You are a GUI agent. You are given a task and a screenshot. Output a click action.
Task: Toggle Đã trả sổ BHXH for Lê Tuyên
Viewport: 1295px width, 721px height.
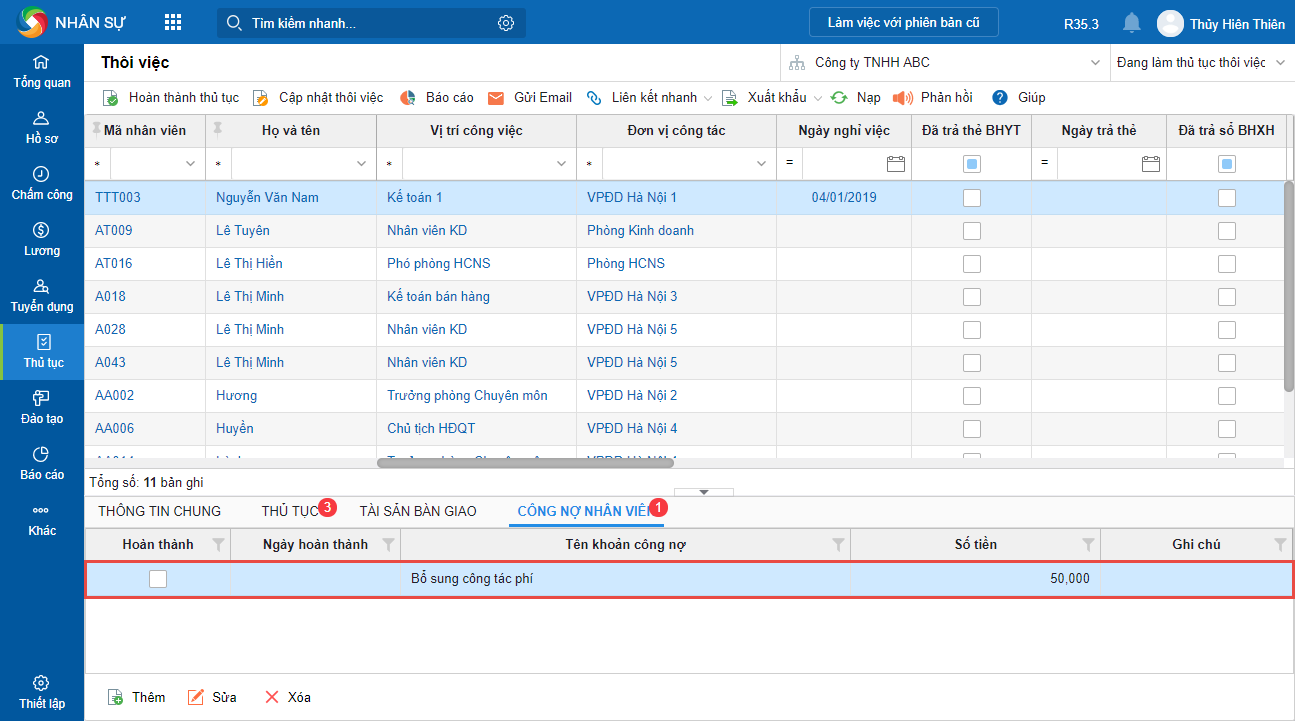click(1226, 231)
